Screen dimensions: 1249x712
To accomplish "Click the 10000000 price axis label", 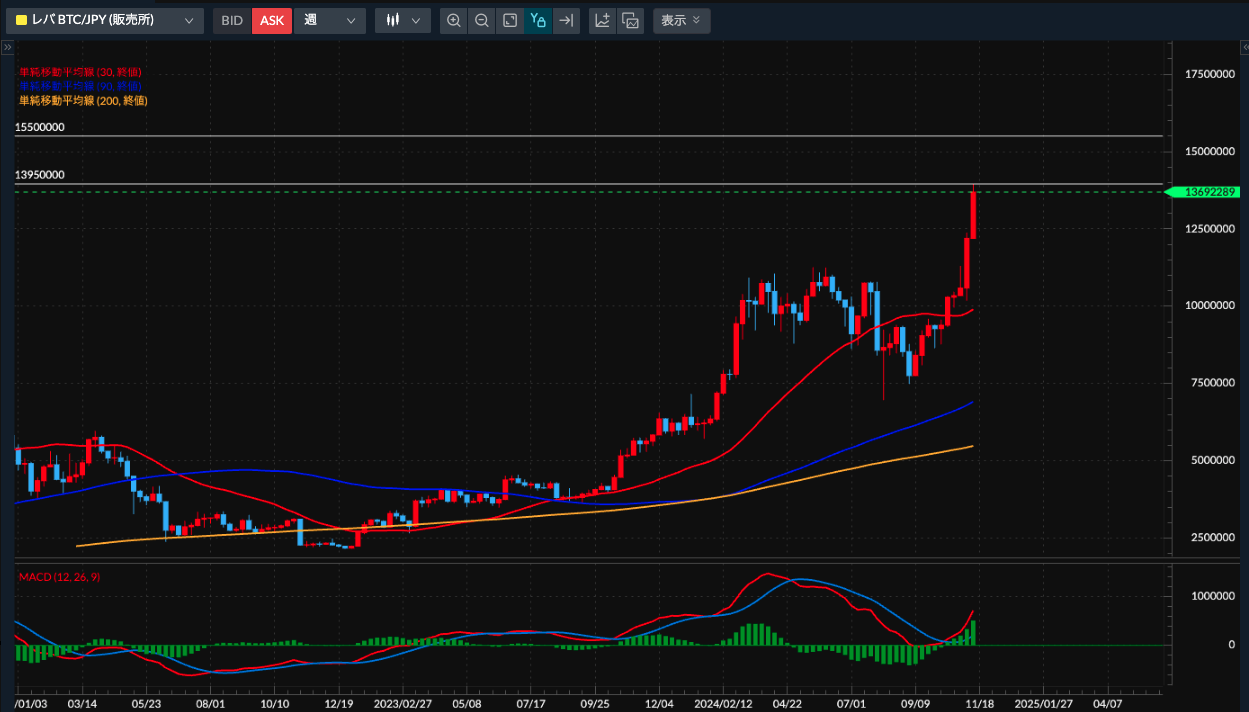I will [1210, 306].
